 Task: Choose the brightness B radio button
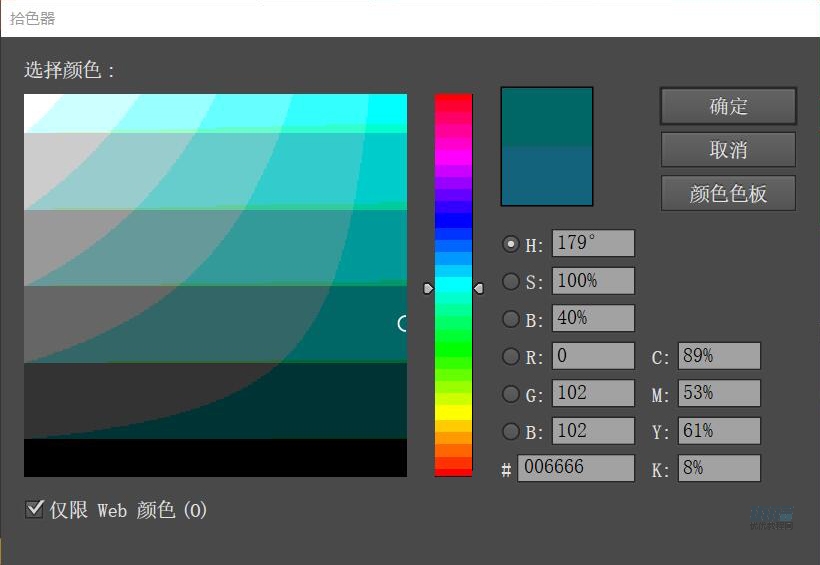pos(511,319)
